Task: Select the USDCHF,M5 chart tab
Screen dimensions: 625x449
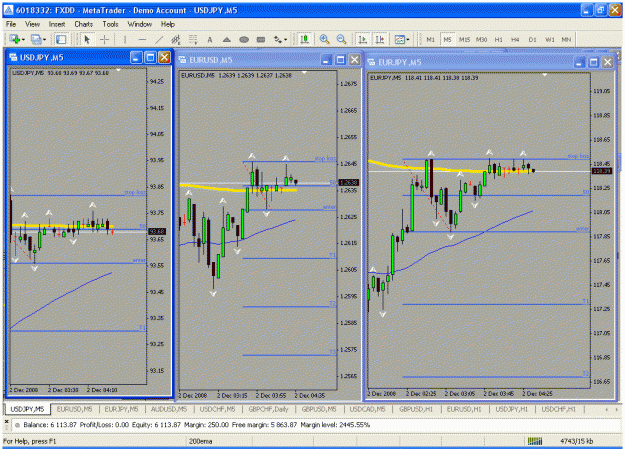Action: (x=218, y=409)
